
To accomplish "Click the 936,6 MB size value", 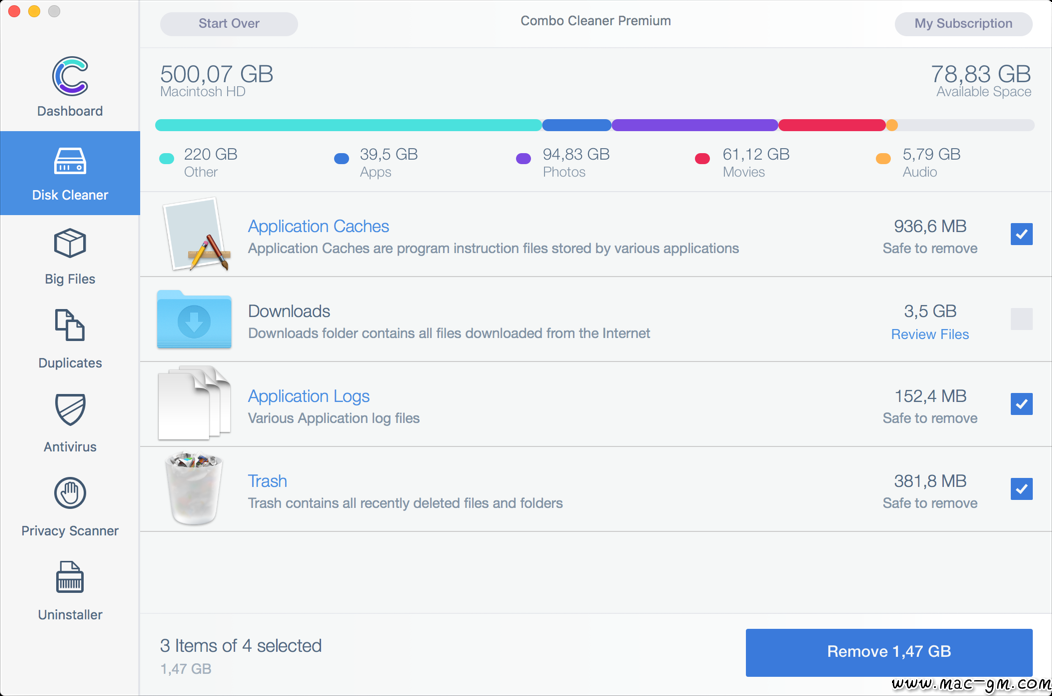I will point(930,226).
